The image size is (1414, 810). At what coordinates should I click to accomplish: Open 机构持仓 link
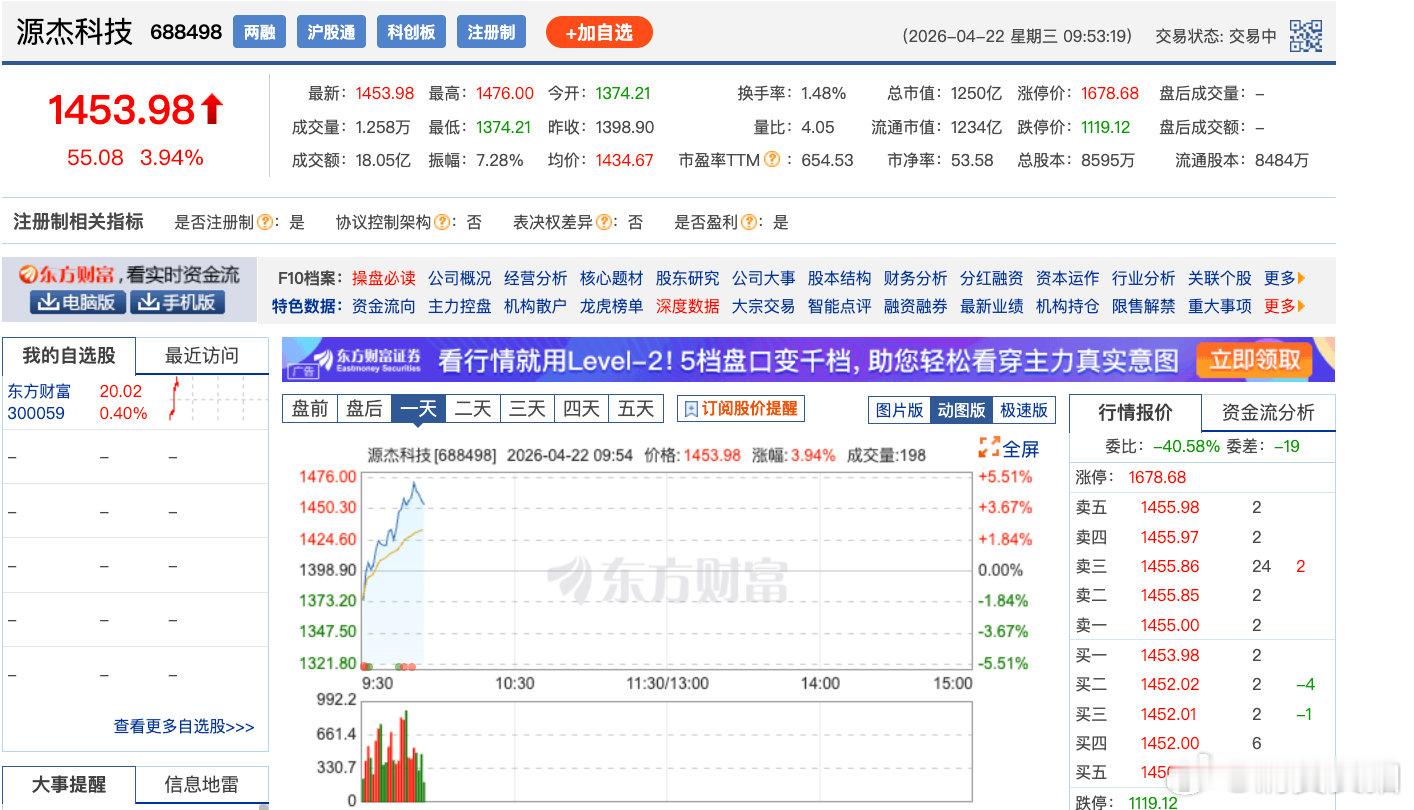pos(1068,306)
